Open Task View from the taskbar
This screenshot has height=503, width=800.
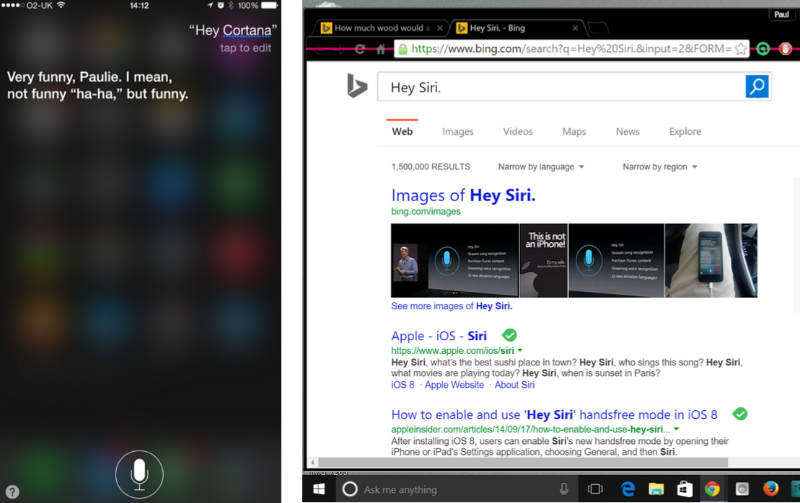pos(595,489)
